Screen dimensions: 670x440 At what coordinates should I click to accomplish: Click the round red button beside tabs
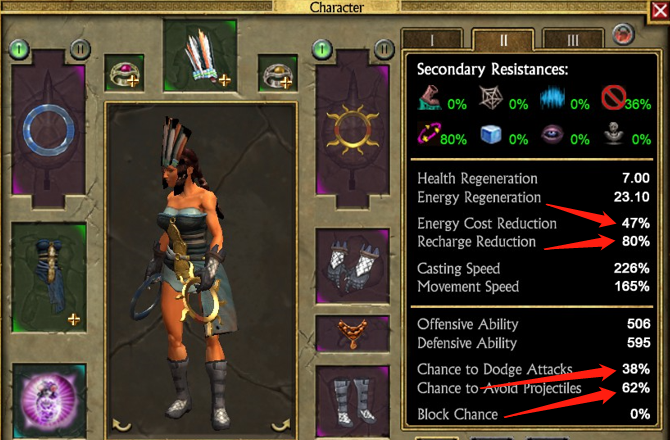pos(623,34)
